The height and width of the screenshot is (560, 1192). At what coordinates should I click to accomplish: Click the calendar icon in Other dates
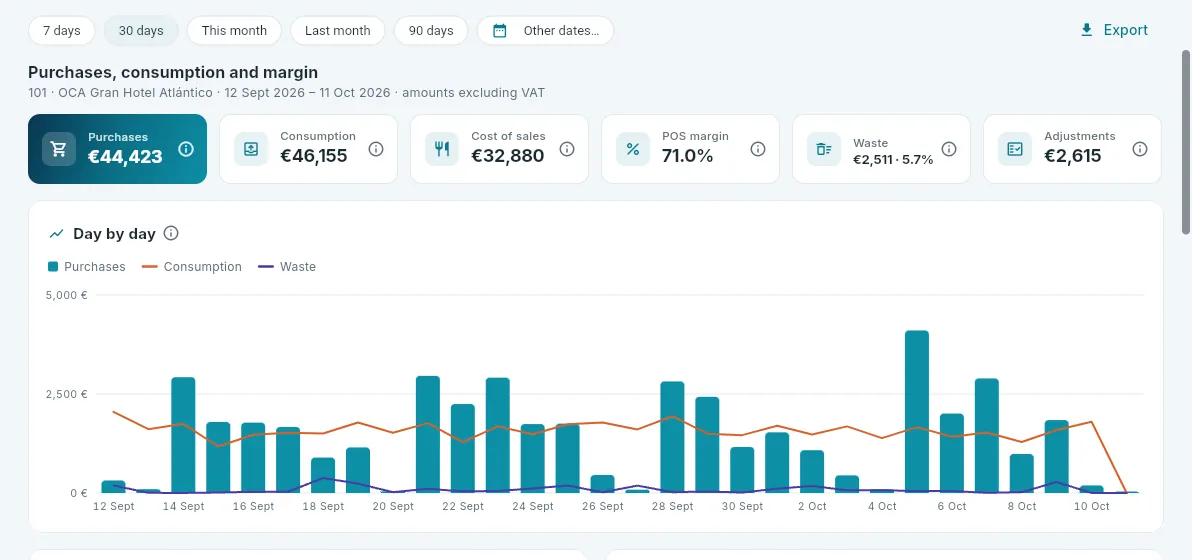[499, 30]
